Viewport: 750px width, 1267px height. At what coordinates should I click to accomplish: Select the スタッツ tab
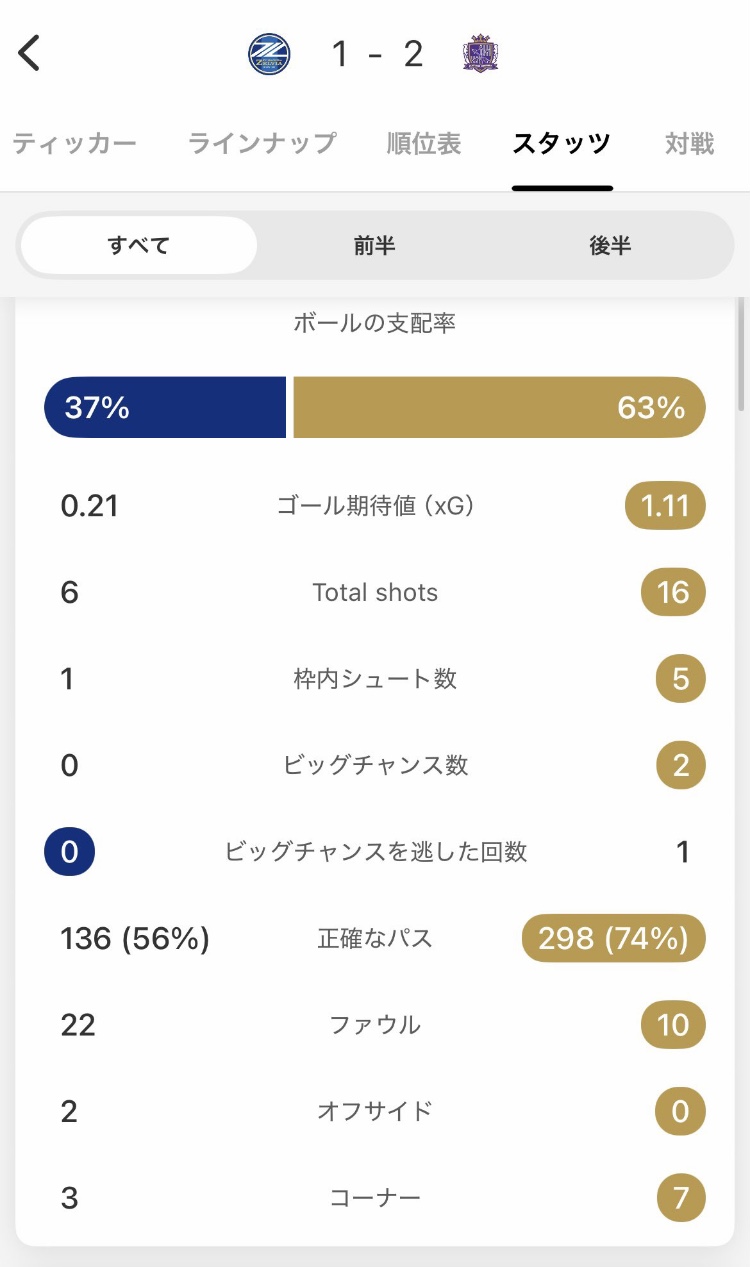click(561, 144)
